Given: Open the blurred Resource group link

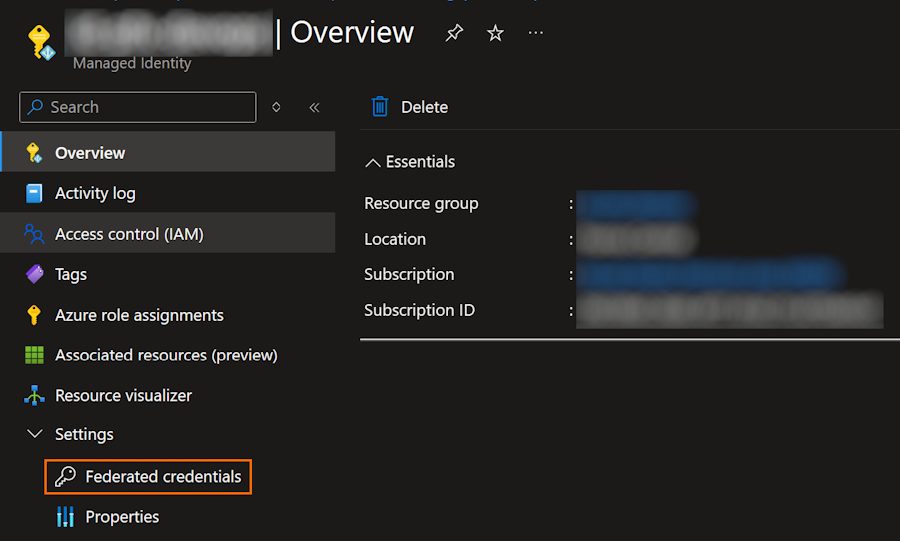Looking at the screenshot, I should (636, 204).
